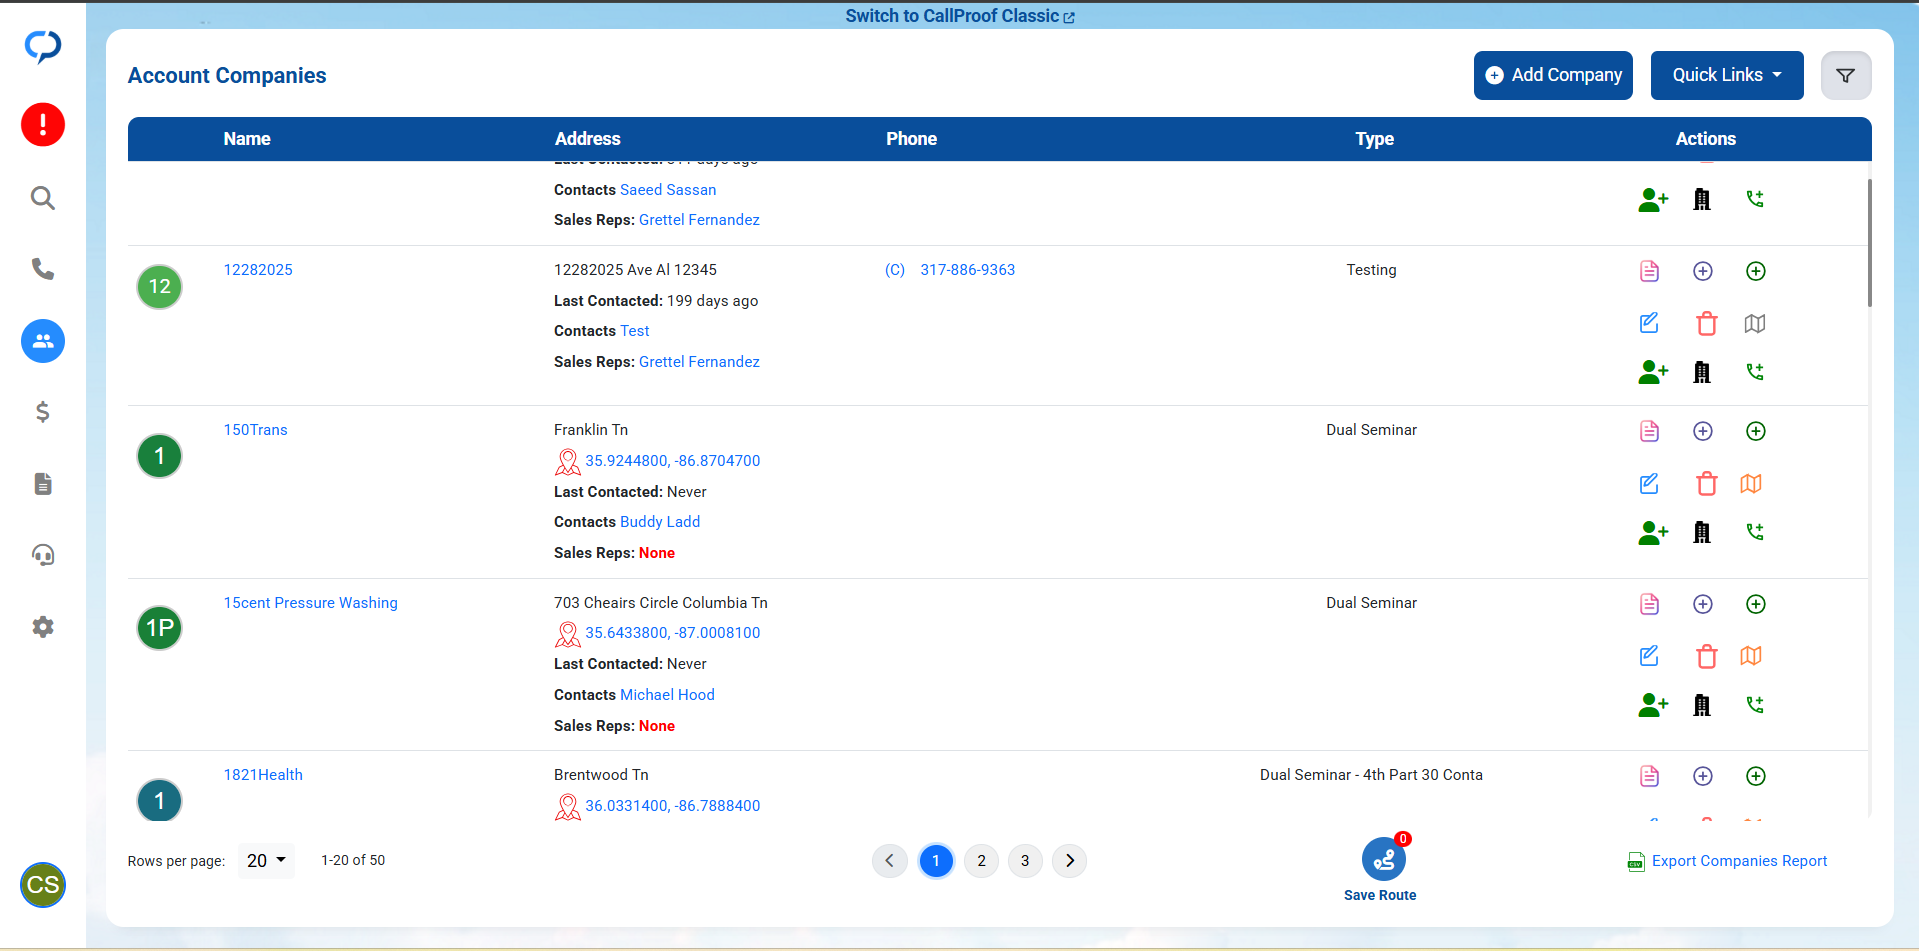Screen dimensions: 1919x951
Task: Switch to CallProof Classic link
Action: pyautogui.click(x=960, y=16)
